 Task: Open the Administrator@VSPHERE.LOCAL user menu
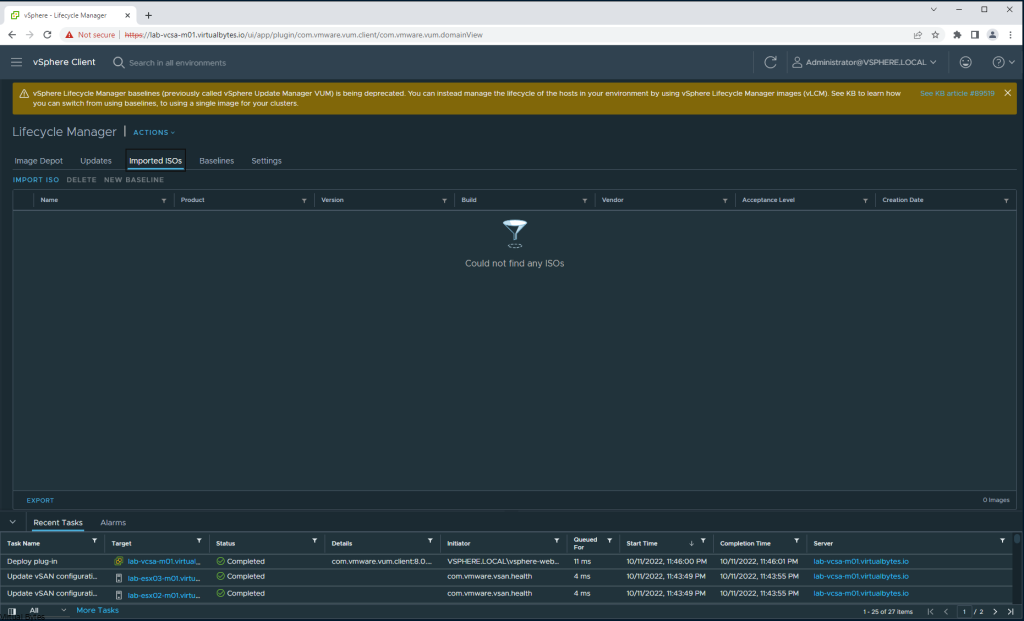(864, 62)
